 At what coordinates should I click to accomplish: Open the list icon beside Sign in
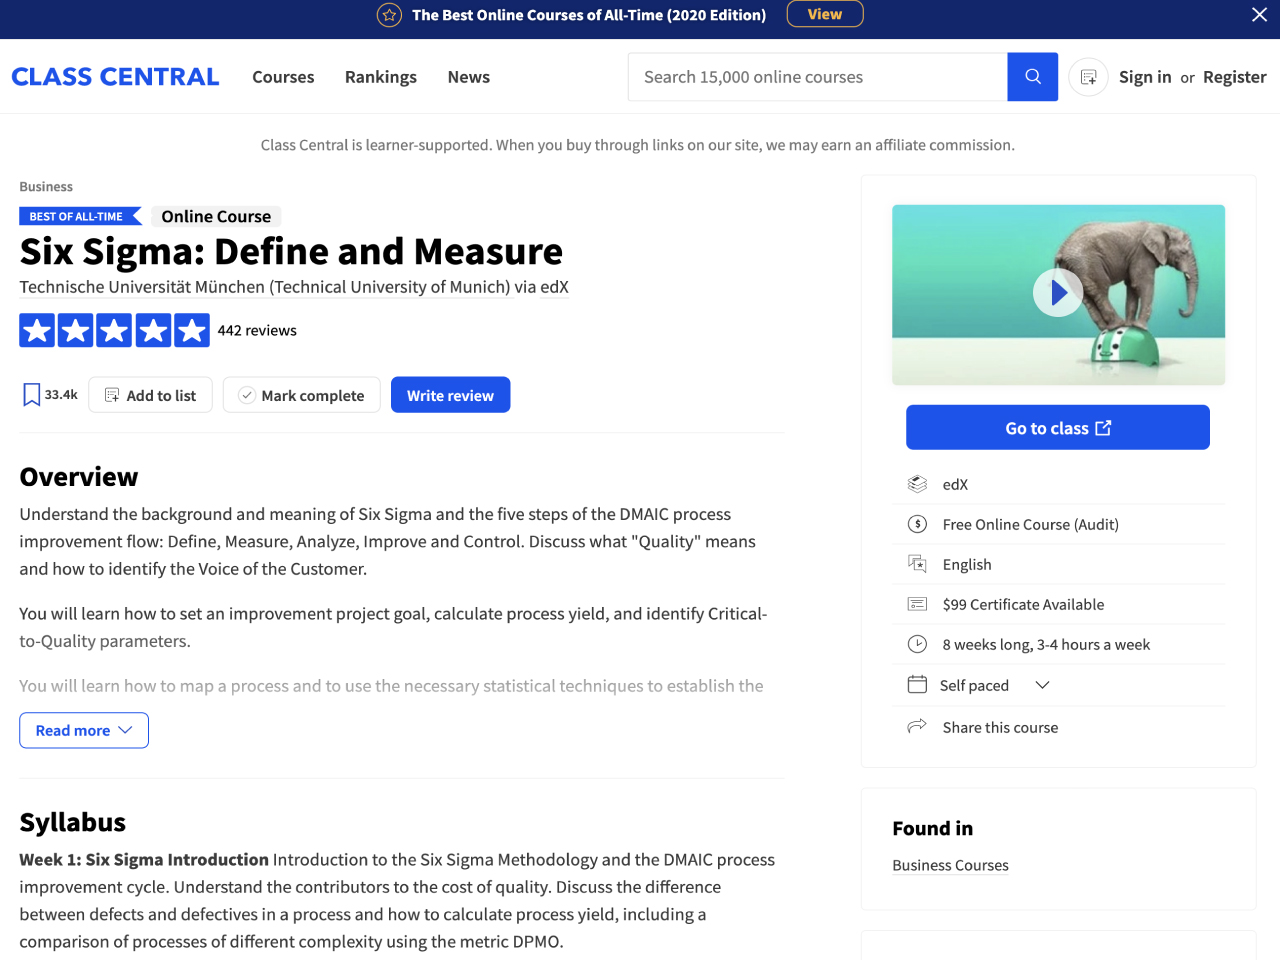click(1089, 77)
